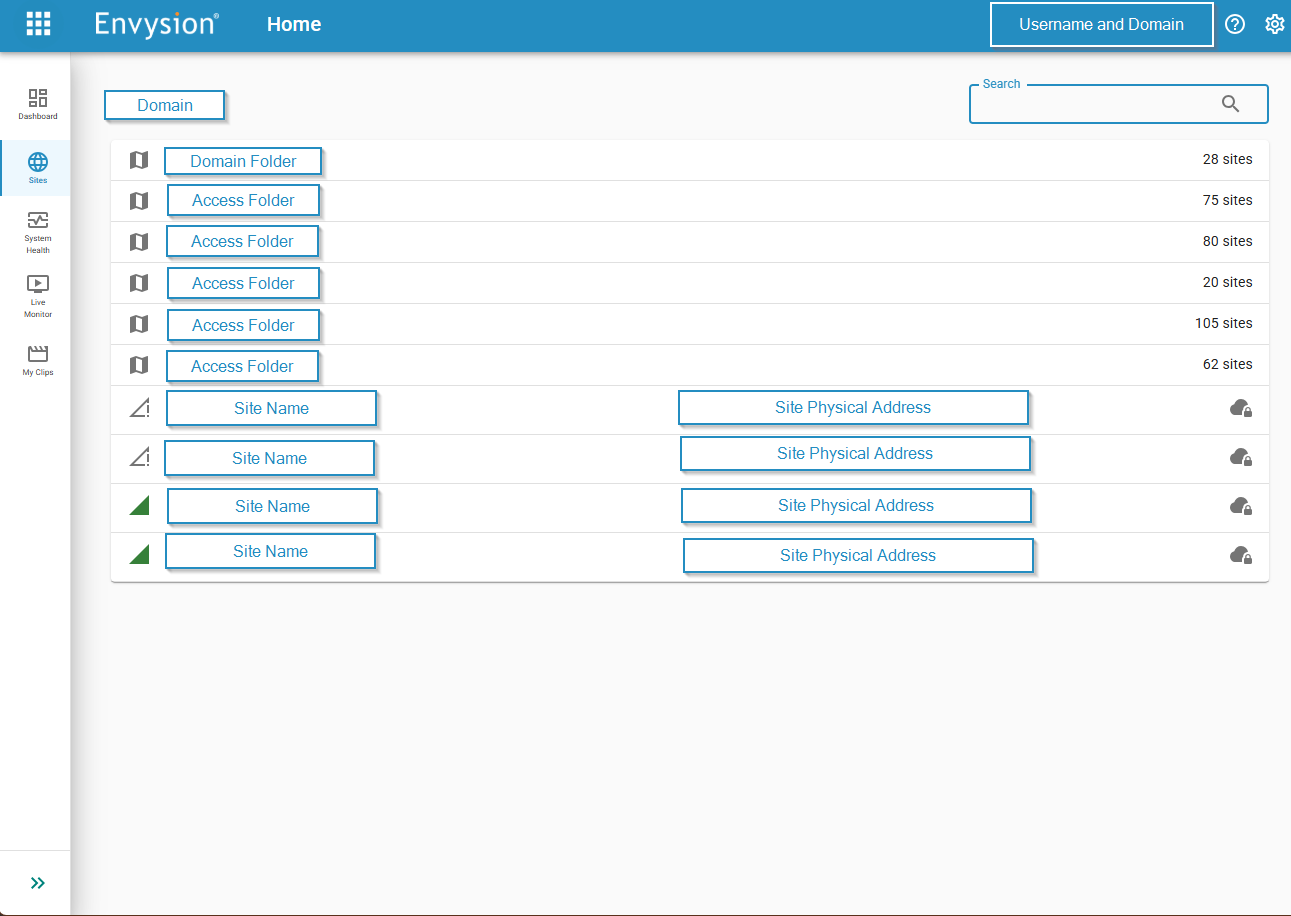Click the map icon beside Domain Folder

[139, 160]
